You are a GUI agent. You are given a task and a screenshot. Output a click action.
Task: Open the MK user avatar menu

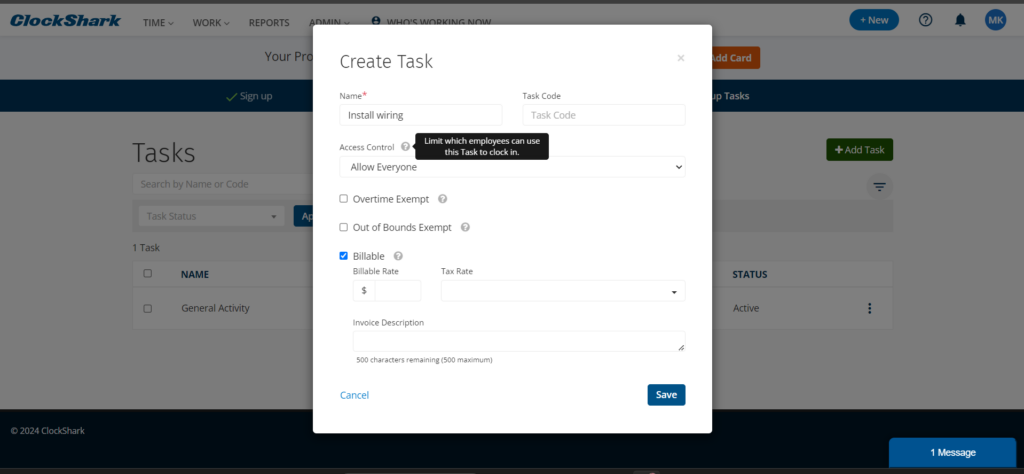point(995,20)
